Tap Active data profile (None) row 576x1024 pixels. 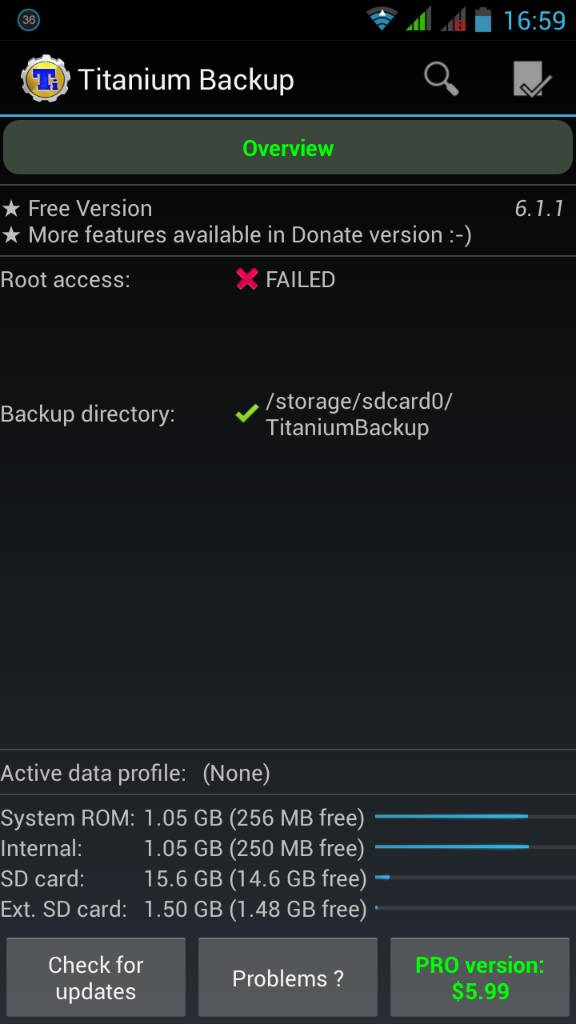(288, 773)
